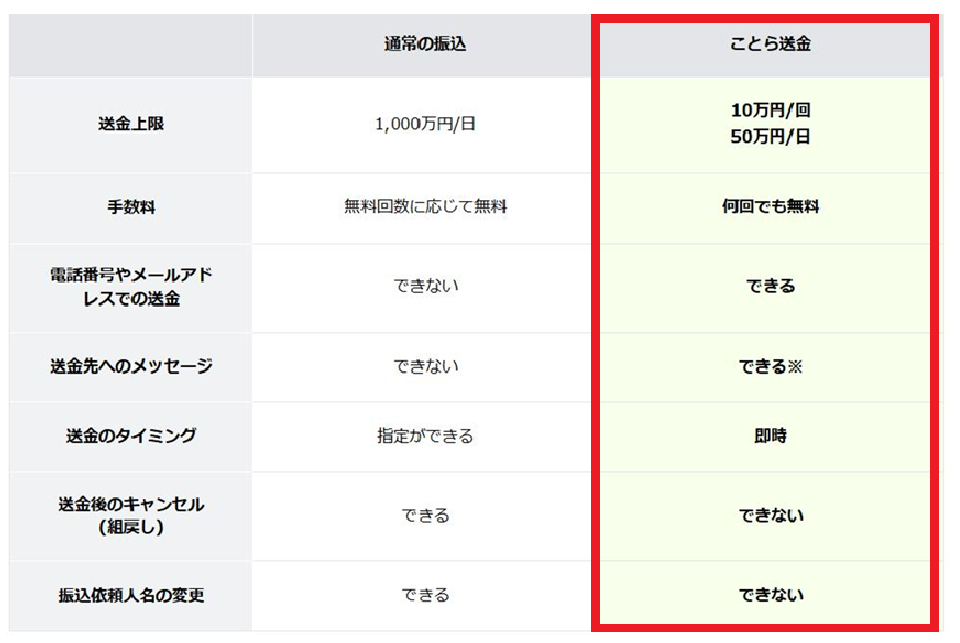960x643 pixels.
Task: Select the 送金上限 row label
Action: pos(131,125)
